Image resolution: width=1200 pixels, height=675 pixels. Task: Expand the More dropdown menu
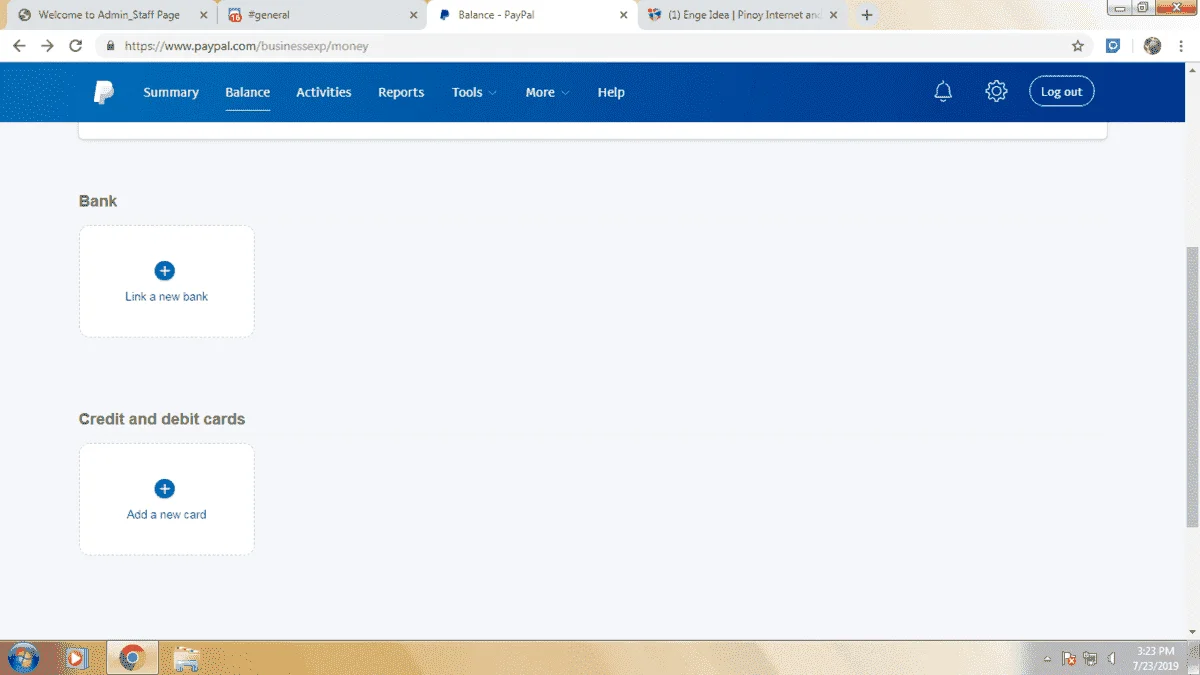point(547,92)
